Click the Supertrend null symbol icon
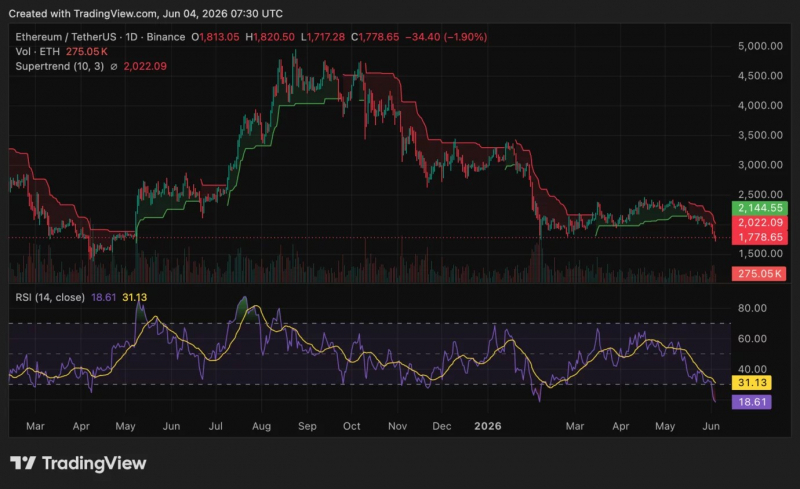The image size is (800, 489). coord(114,66)
